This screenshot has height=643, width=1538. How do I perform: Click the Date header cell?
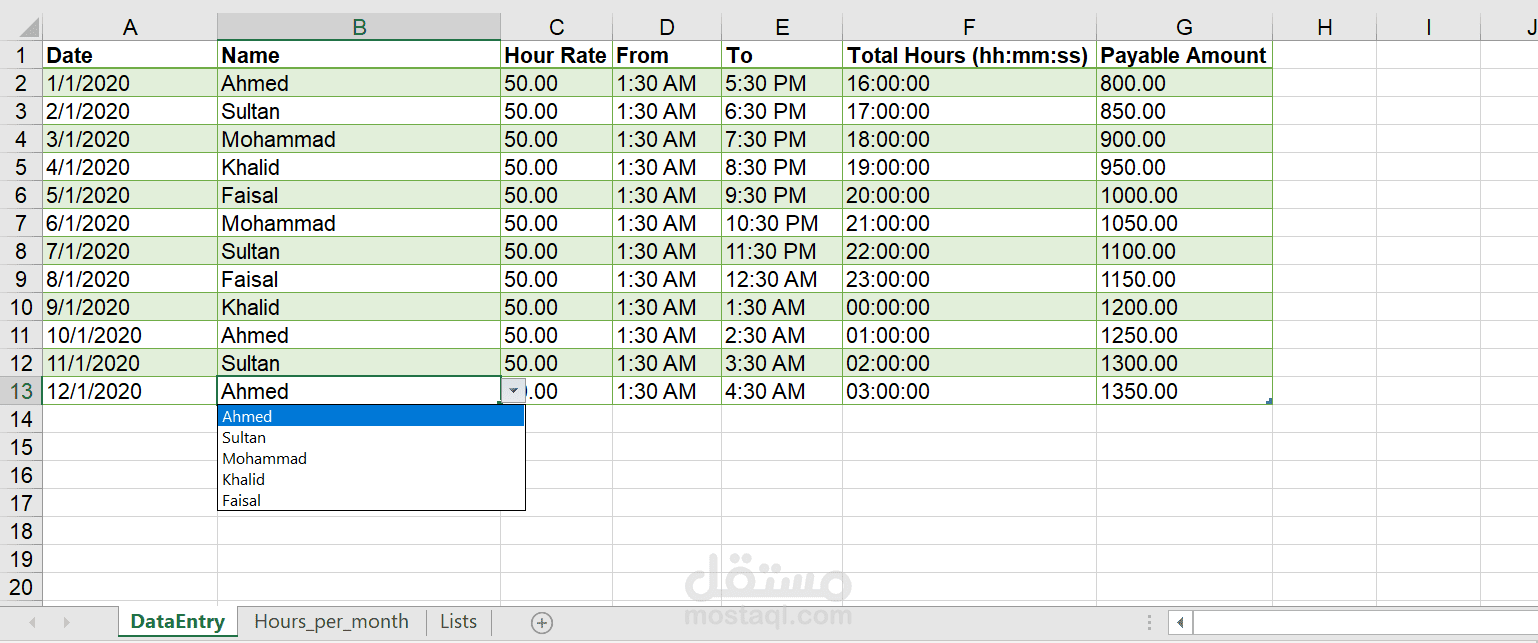(130, 56)
